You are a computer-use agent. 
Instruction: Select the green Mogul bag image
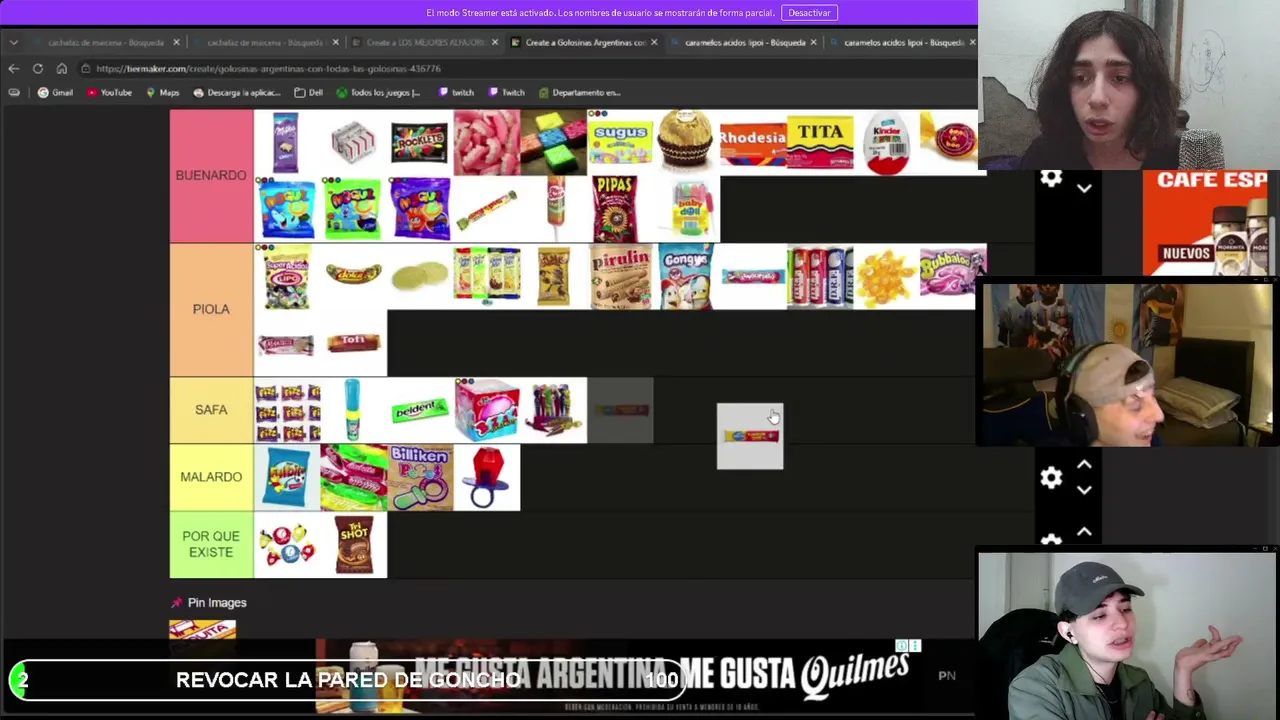pos(353,209)
